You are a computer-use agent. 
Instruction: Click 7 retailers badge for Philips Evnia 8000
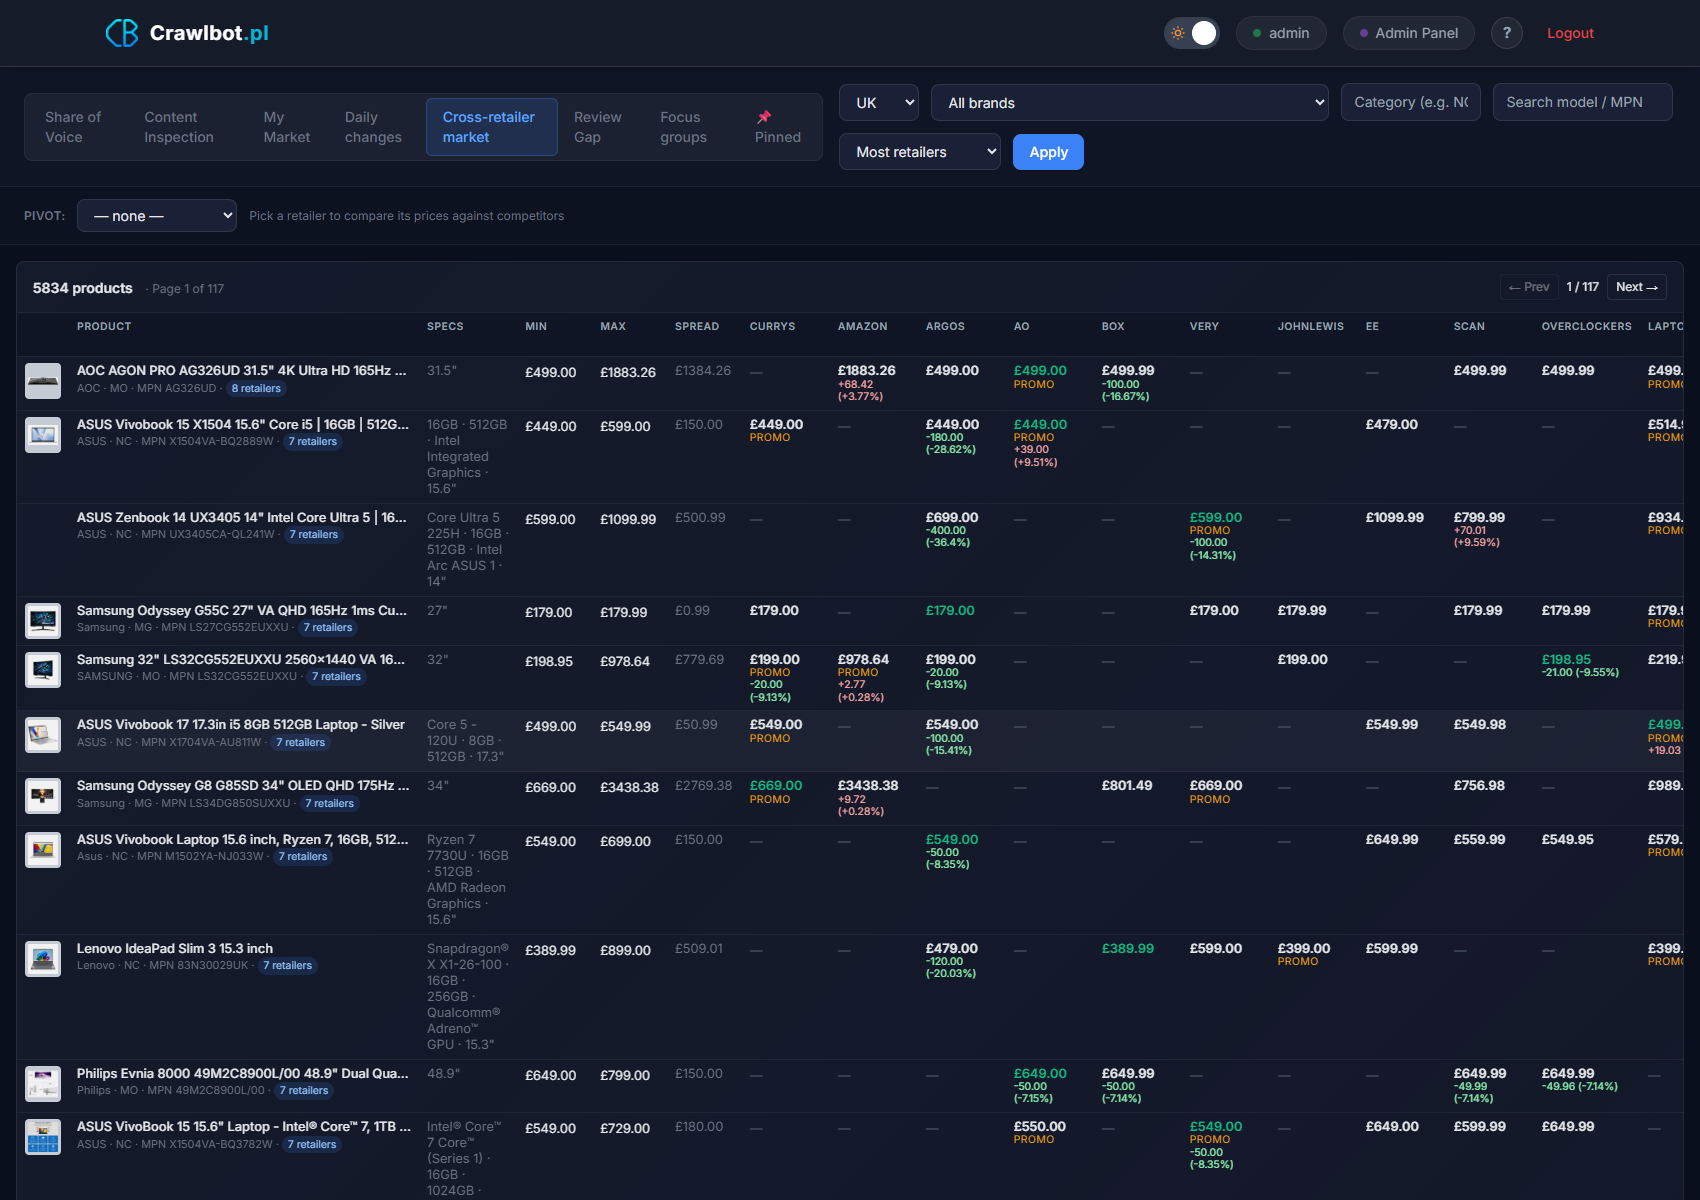tap(304, 1091)
